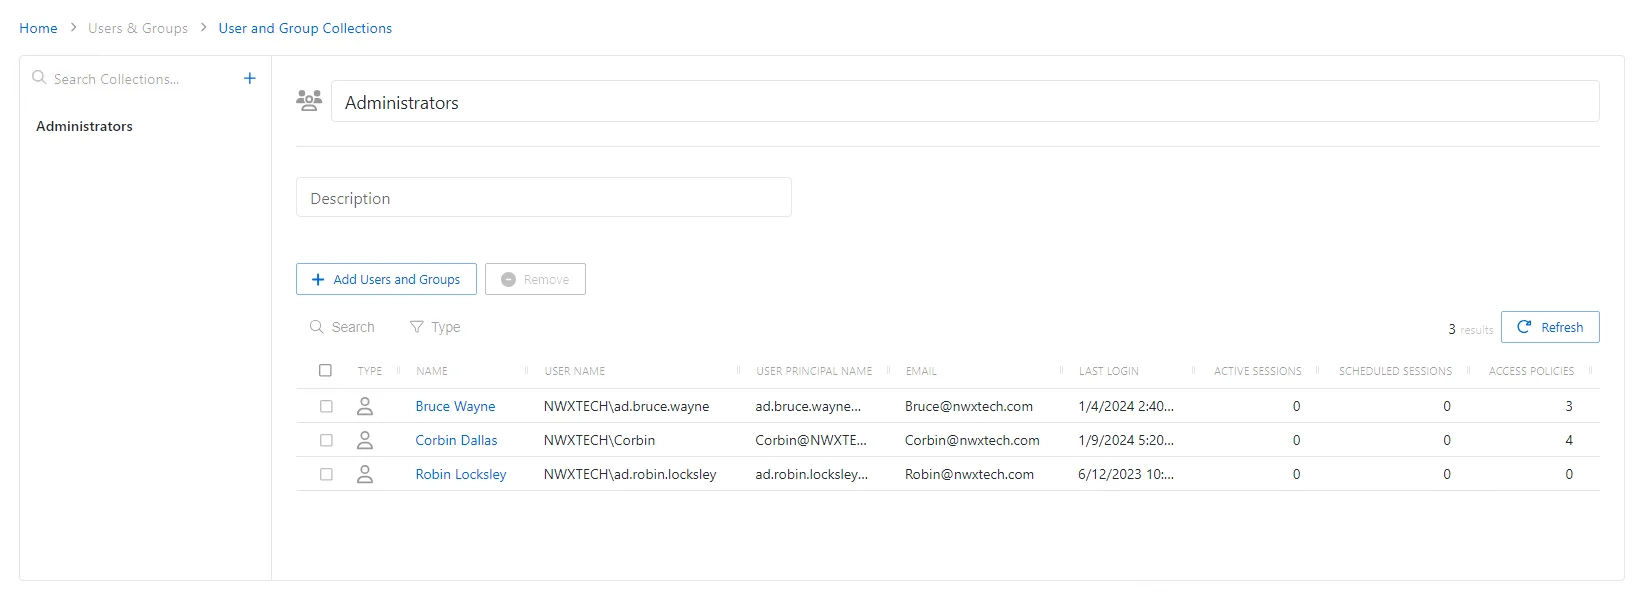Refresh the users list
The image size is (1649, 594).
point(1550,327)
